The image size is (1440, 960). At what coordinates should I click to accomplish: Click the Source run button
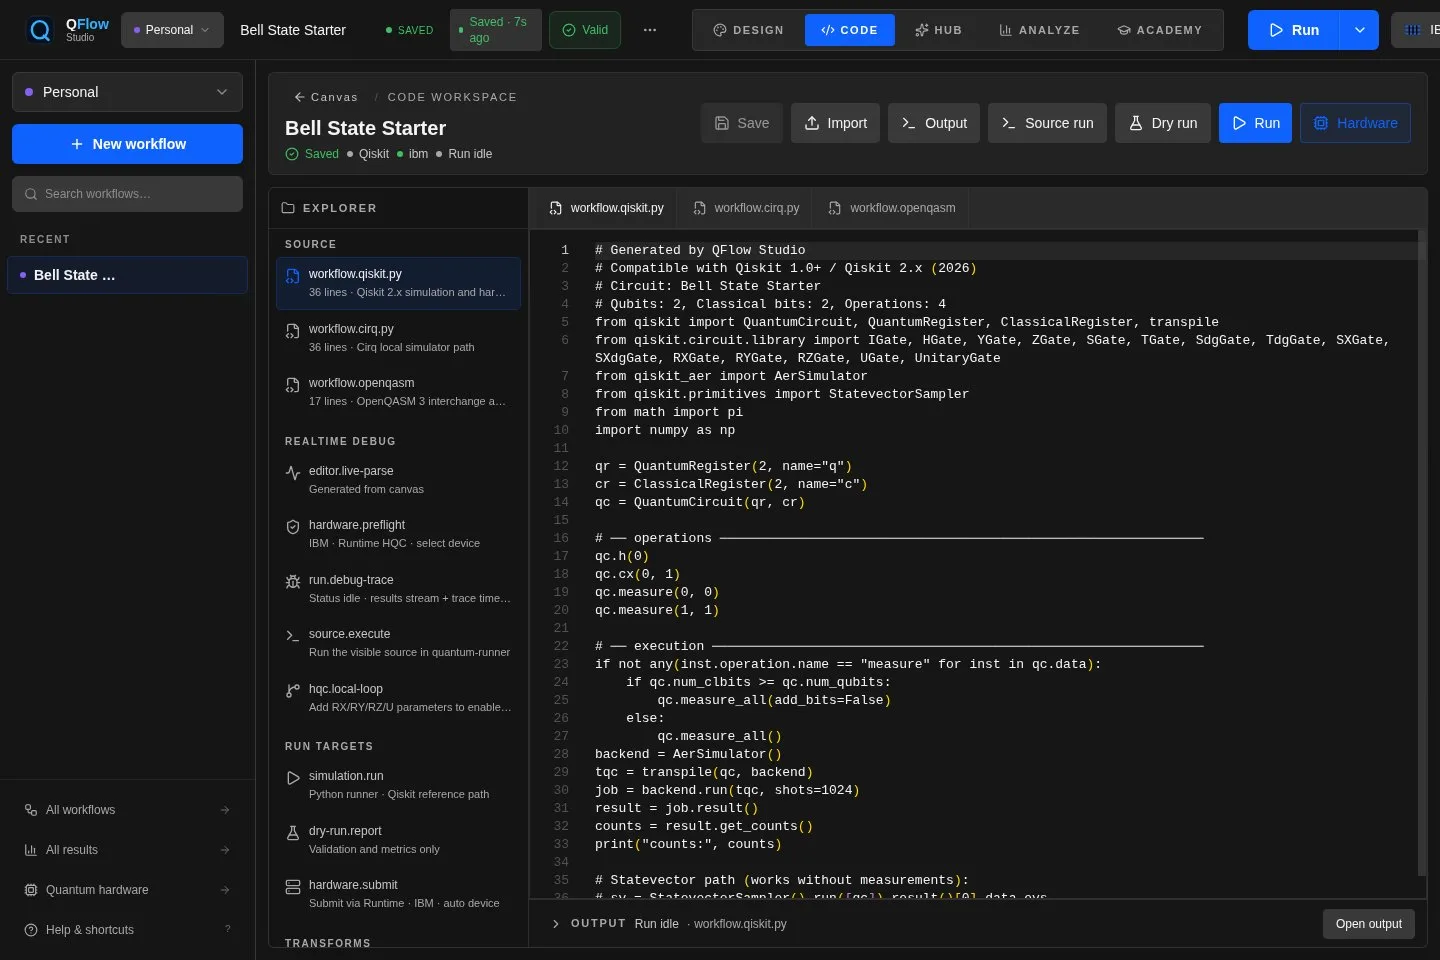[x=1048, y=123]
